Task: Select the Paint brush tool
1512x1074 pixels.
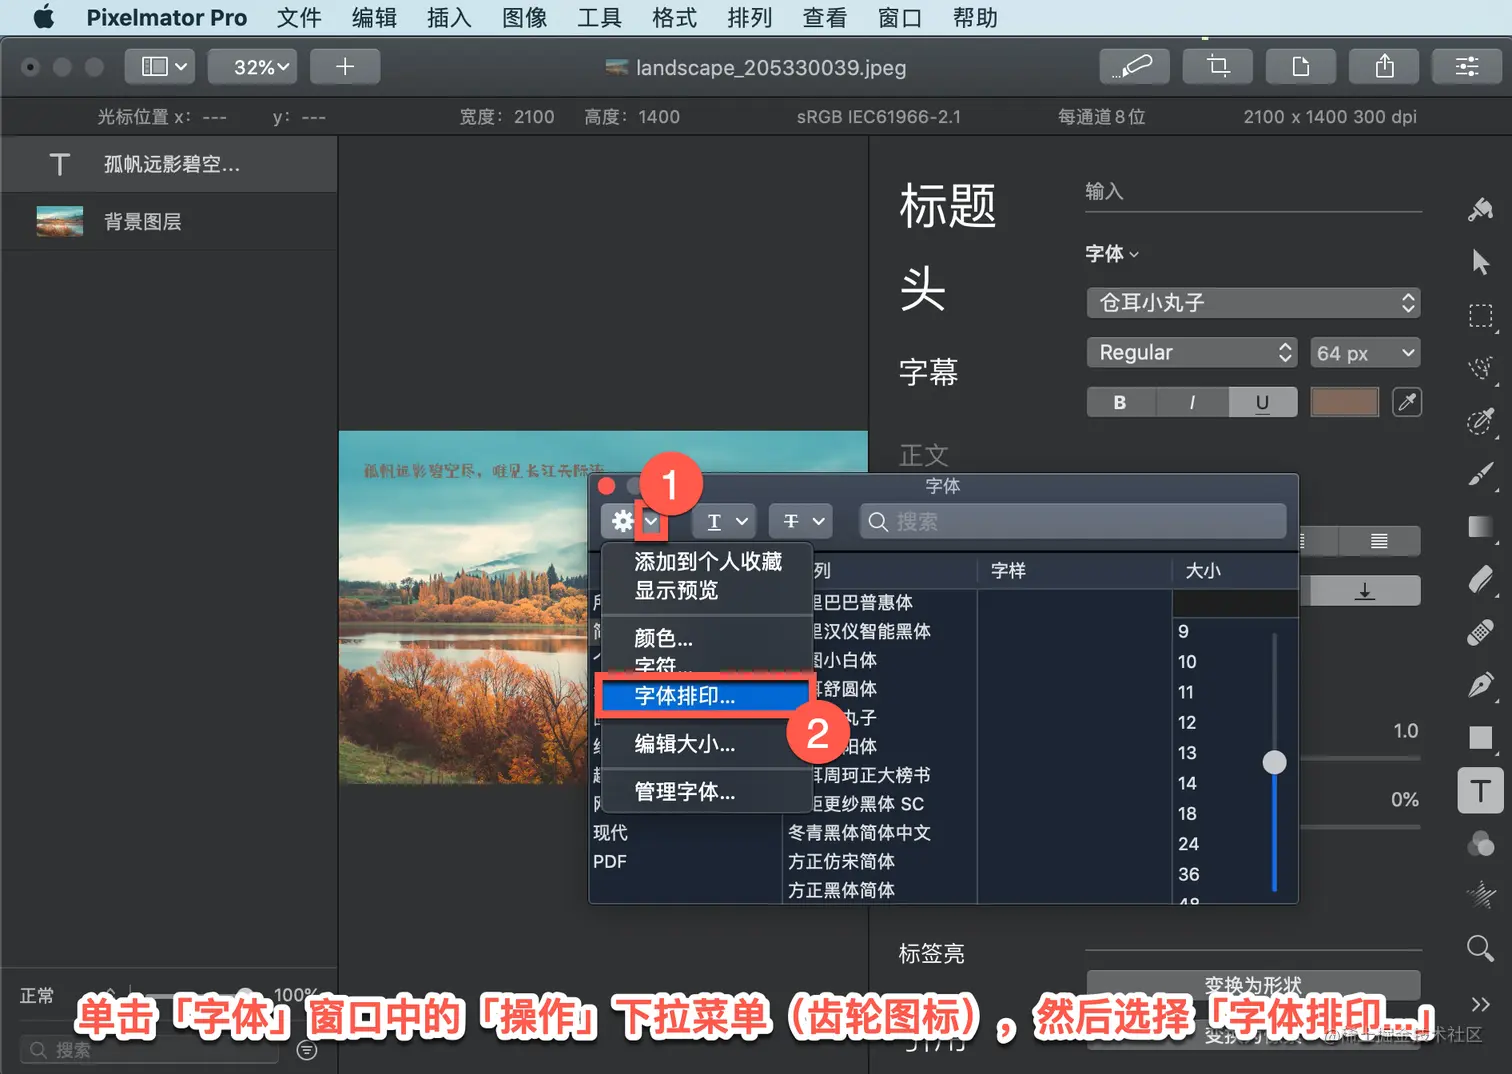Action: point(1481,474)
